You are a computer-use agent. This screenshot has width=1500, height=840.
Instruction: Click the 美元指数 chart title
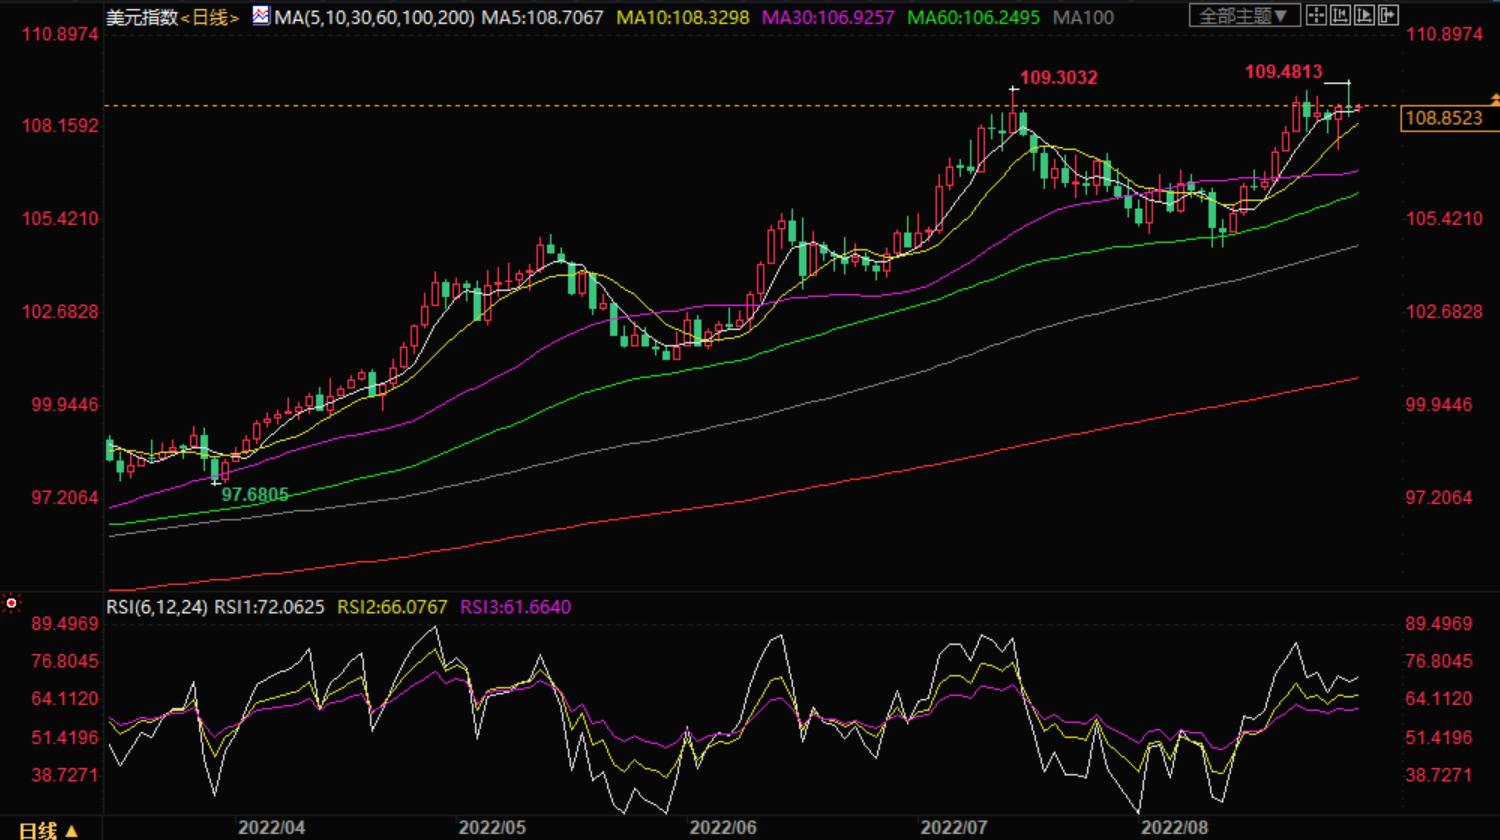pos(142,17)
